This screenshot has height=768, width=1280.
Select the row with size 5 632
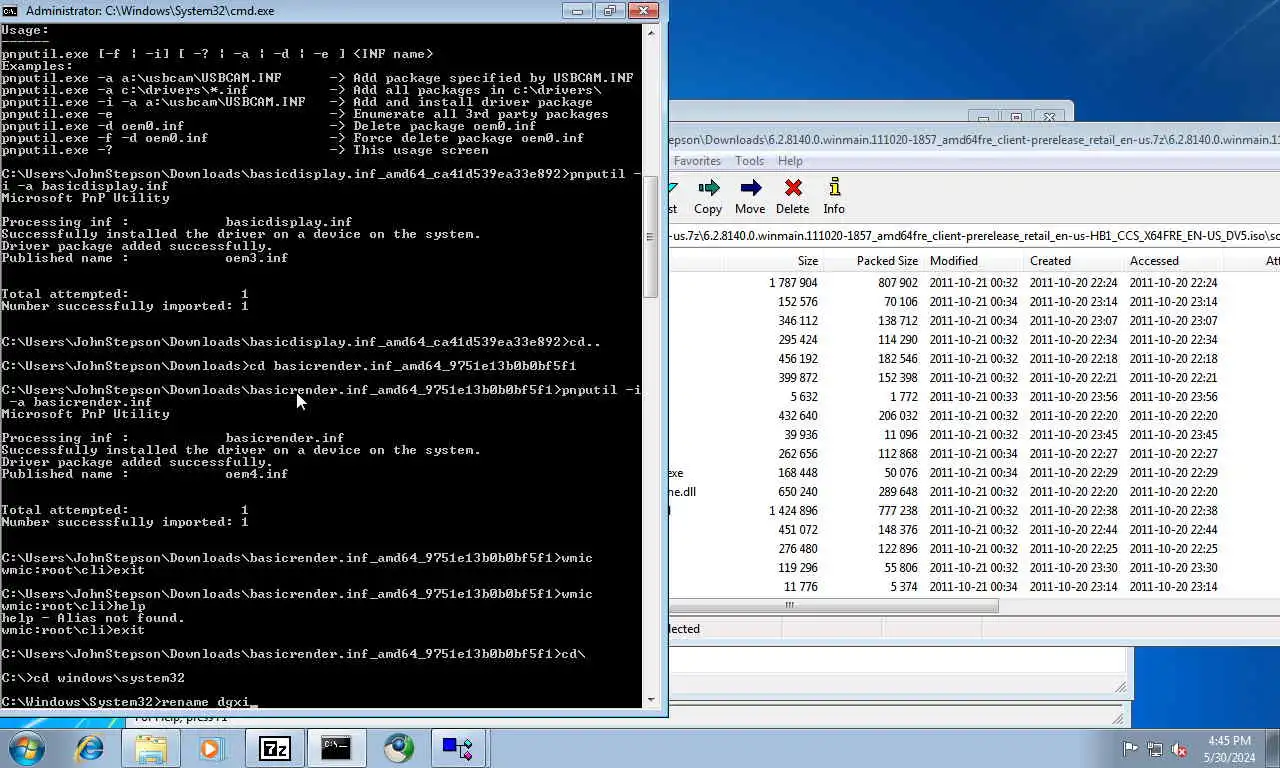pyautogui.click(x=974, y=397)
